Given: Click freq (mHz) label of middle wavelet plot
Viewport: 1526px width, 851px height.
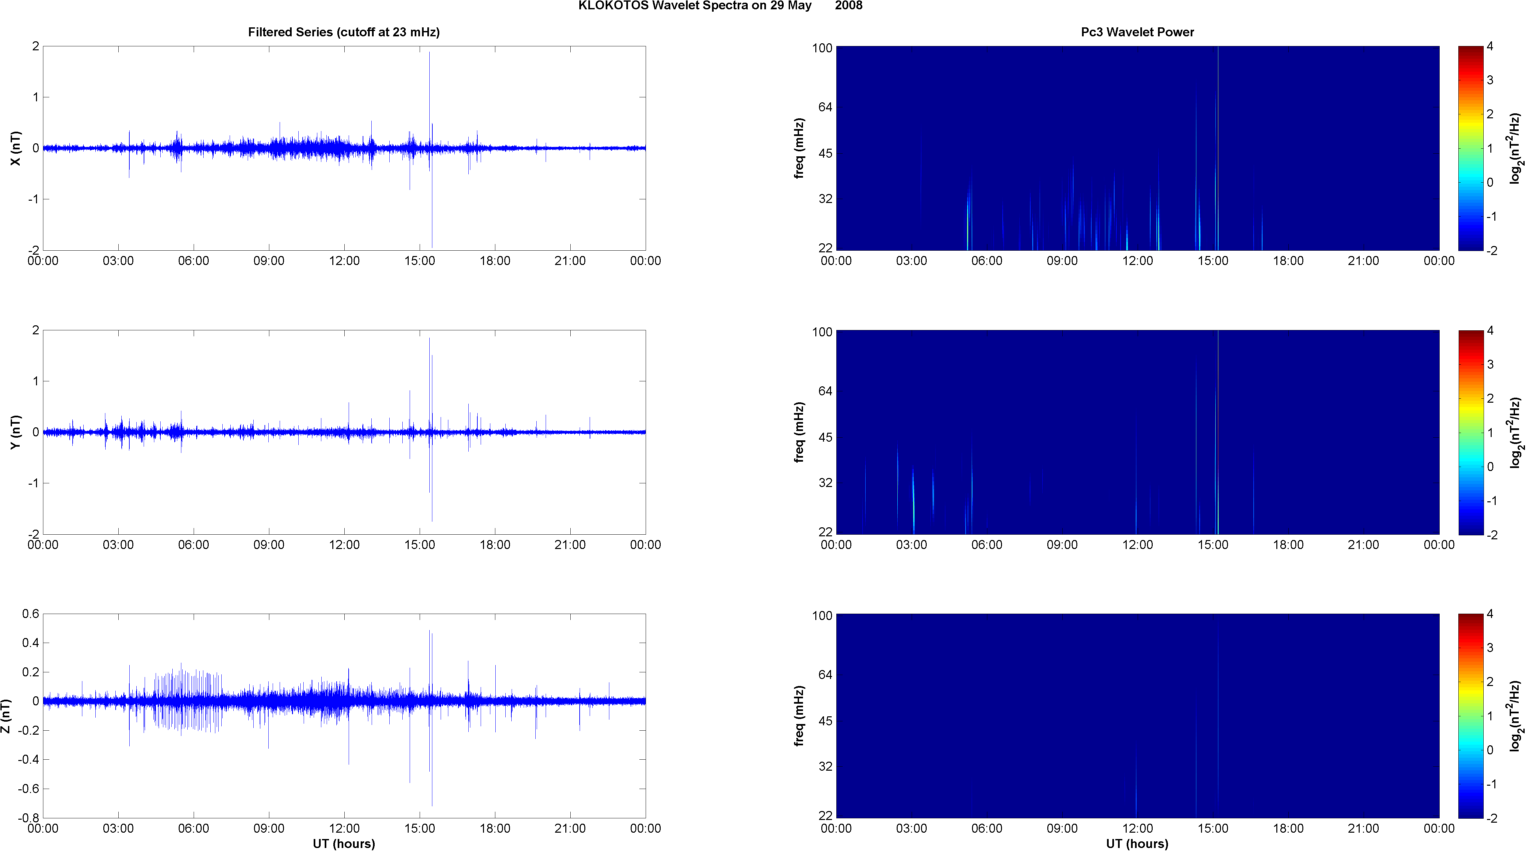Looking at the screenshot, I should (799, 432).
